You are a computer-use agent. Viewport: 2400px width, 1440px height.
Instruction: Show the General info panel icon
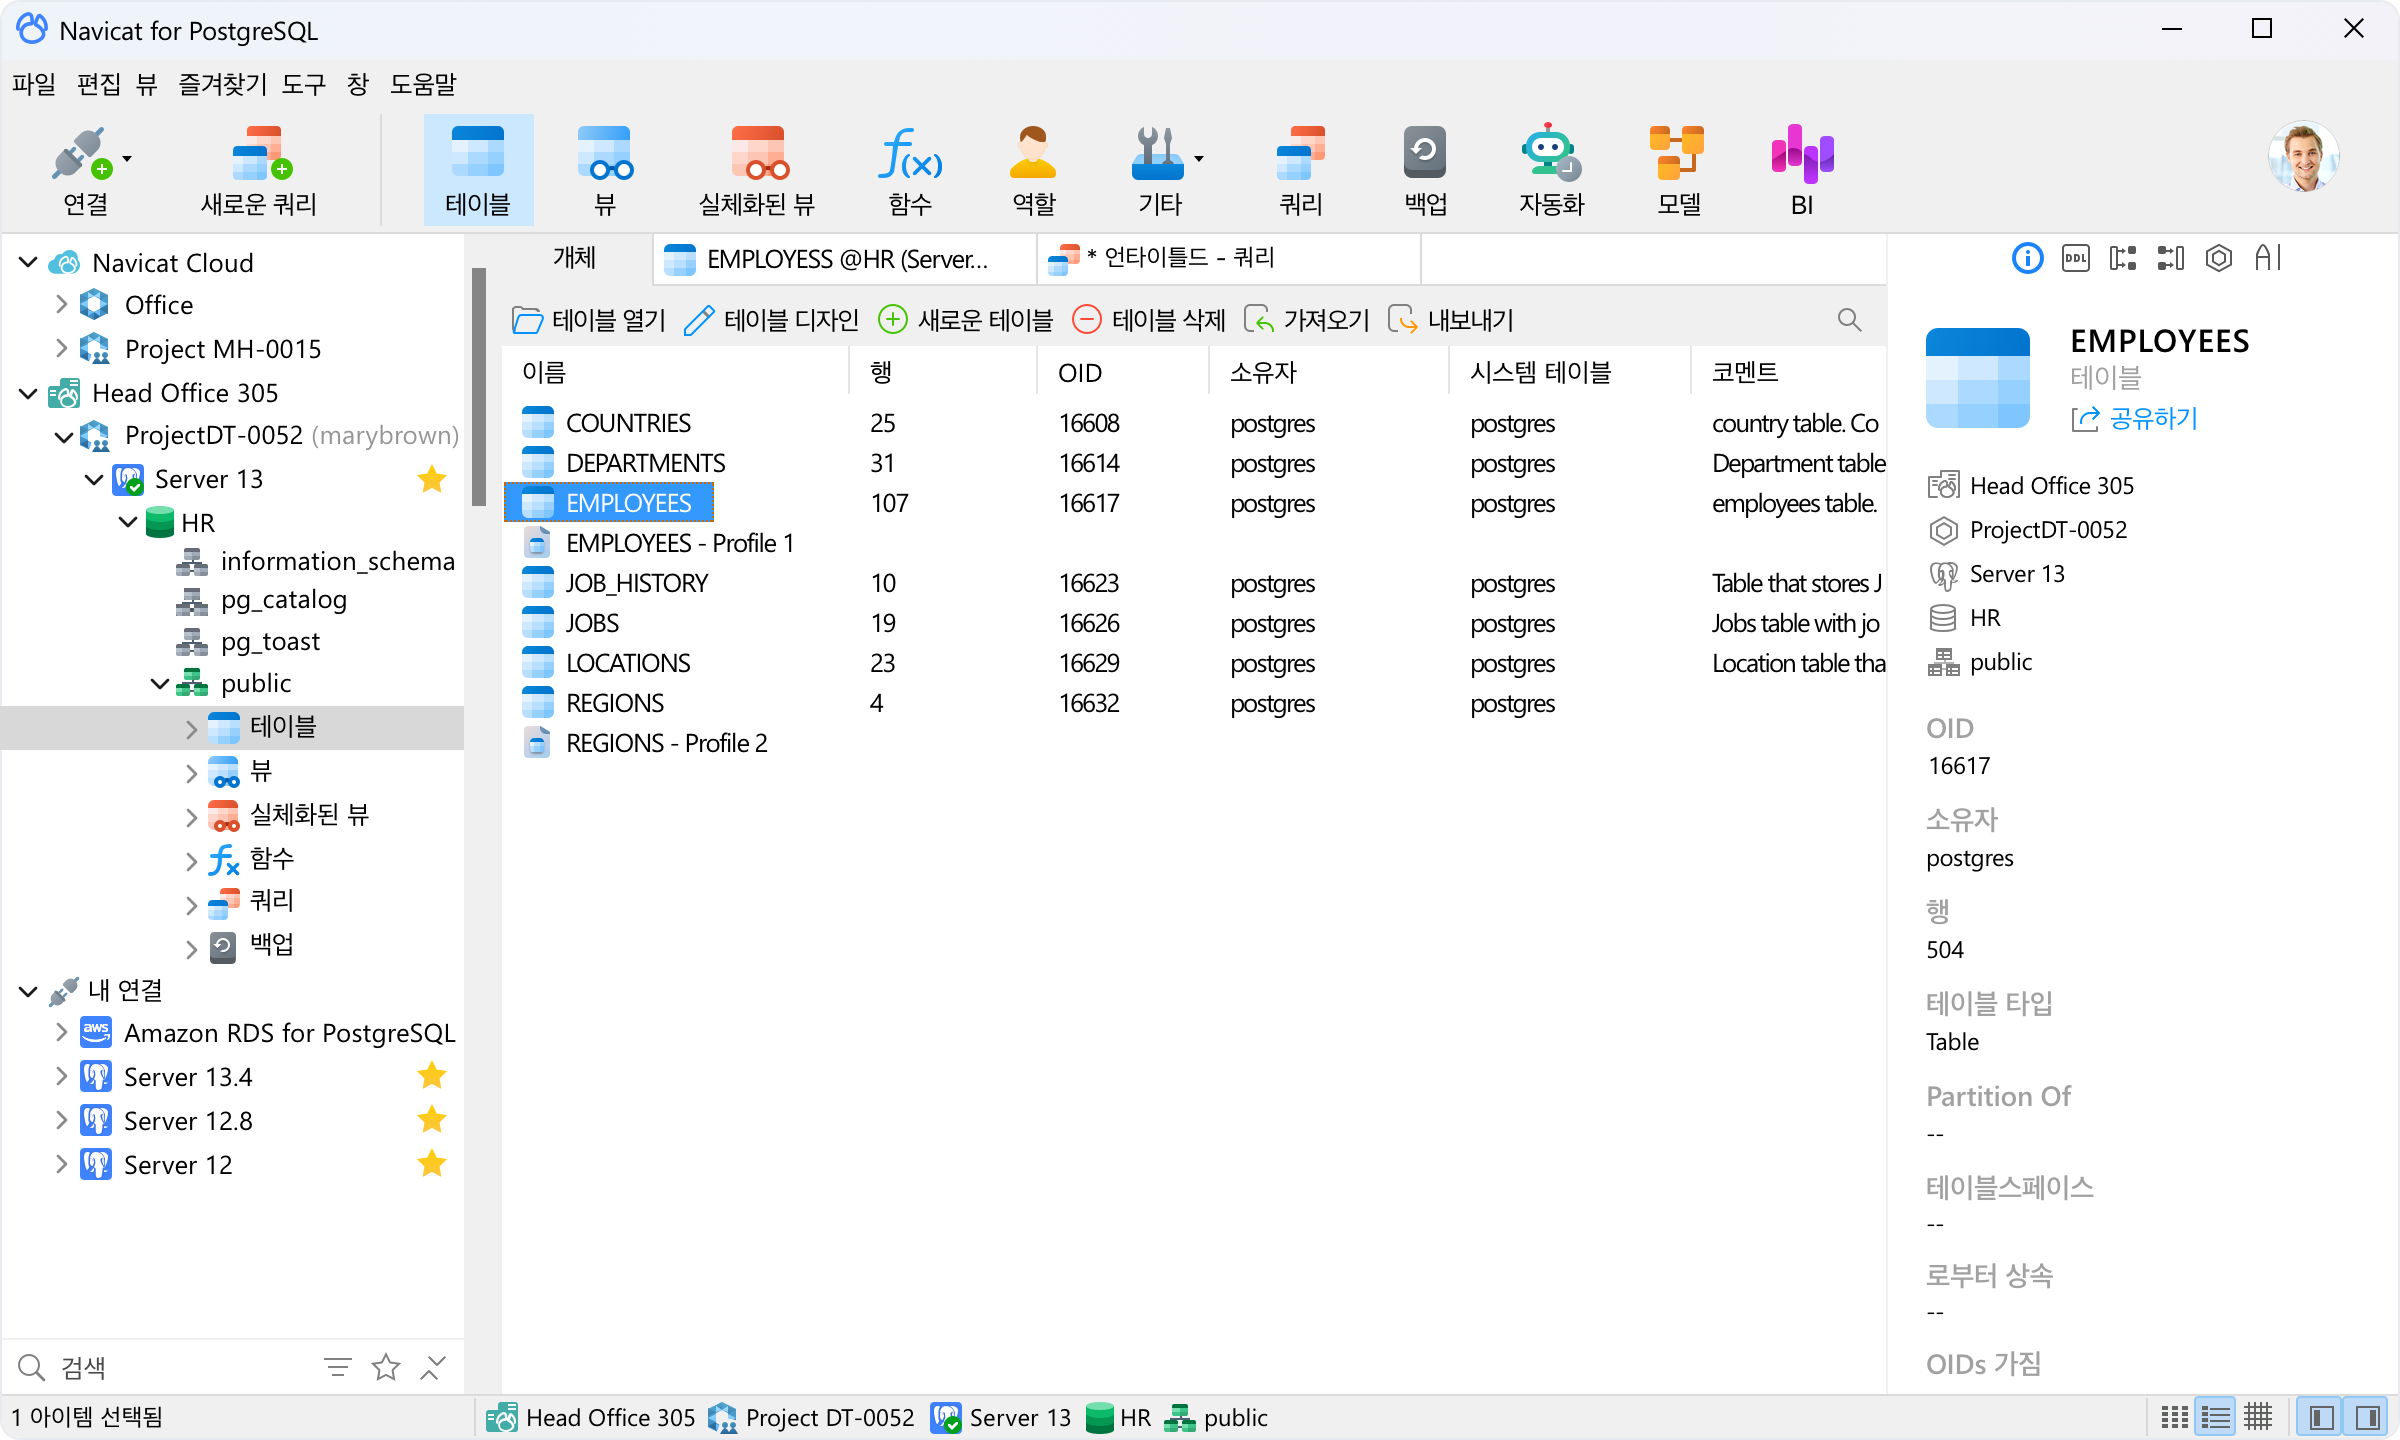click(x=2027, y=259)
